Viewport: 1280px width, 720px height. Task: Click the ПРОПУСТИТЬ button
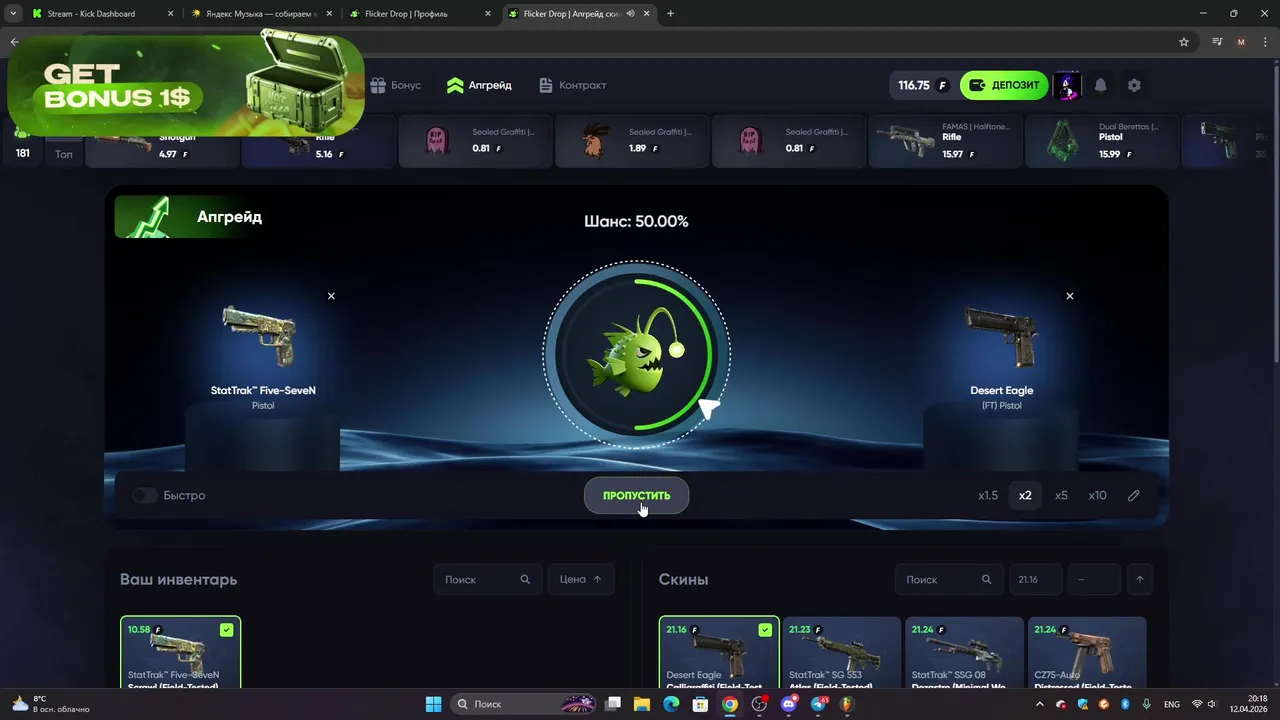pos(636,495)
